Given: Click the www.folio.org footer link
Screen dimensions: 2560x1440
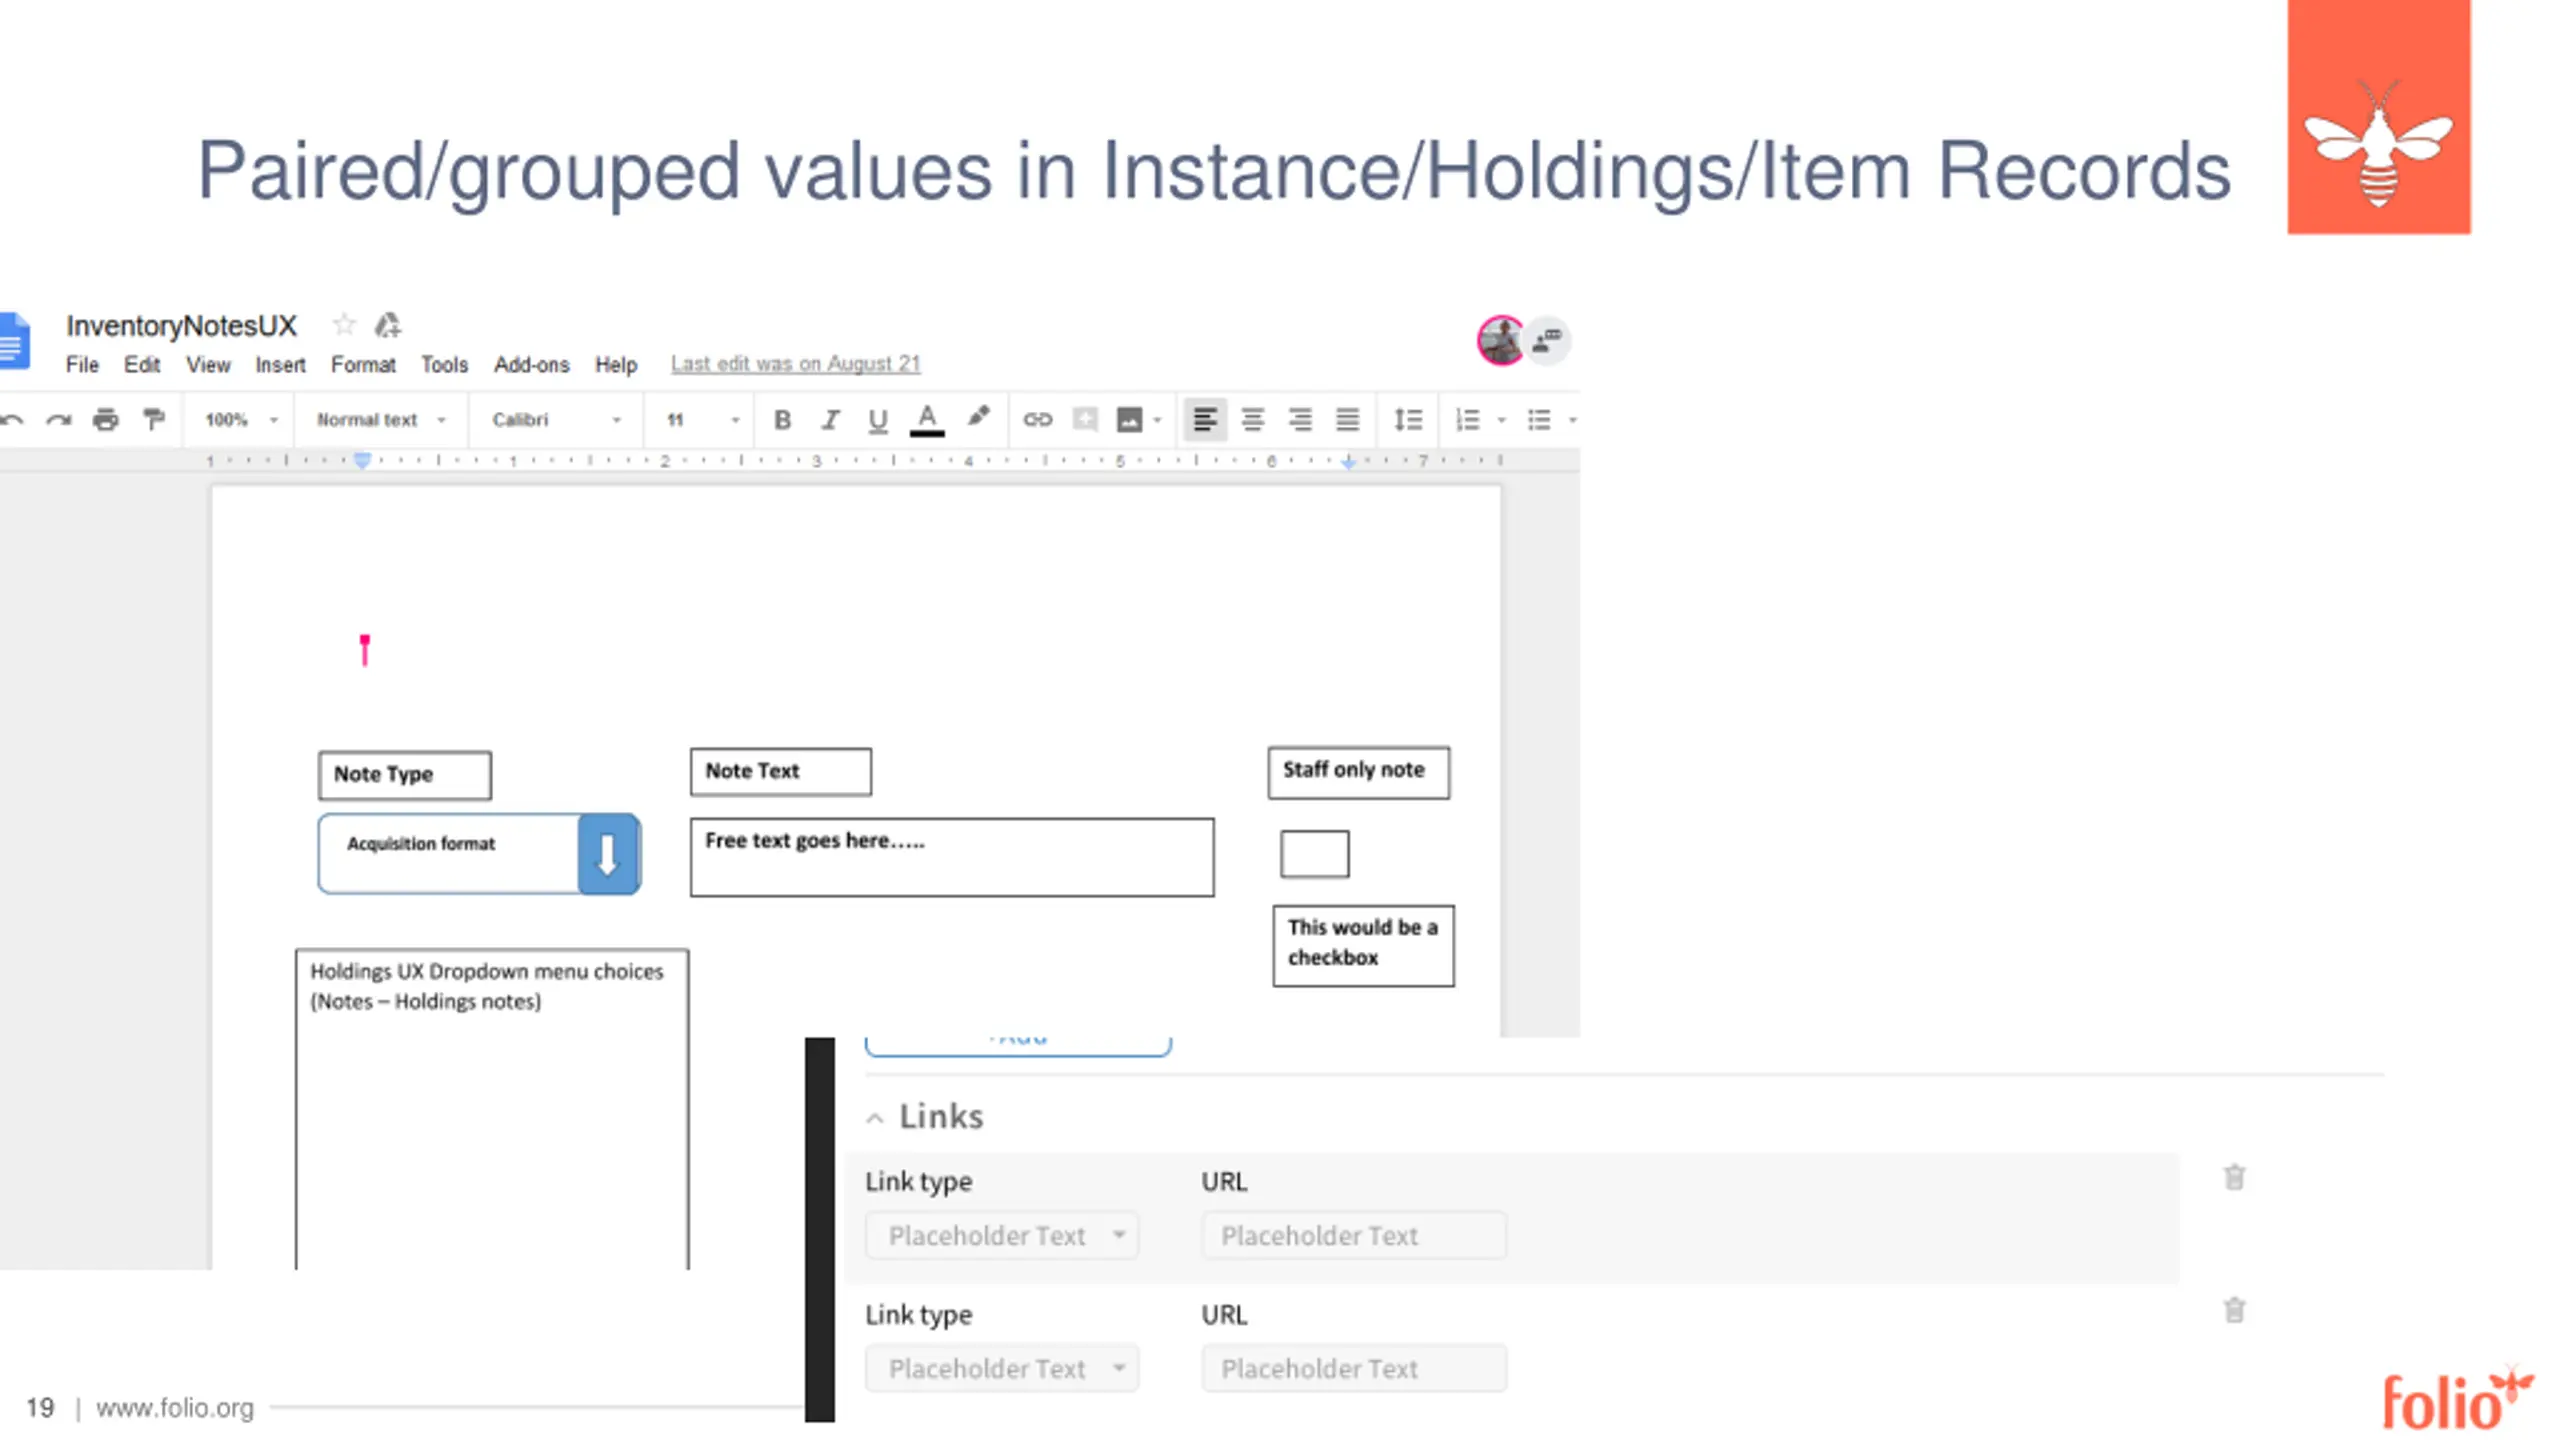Looking at the screenshot, I should point(175,1408).
